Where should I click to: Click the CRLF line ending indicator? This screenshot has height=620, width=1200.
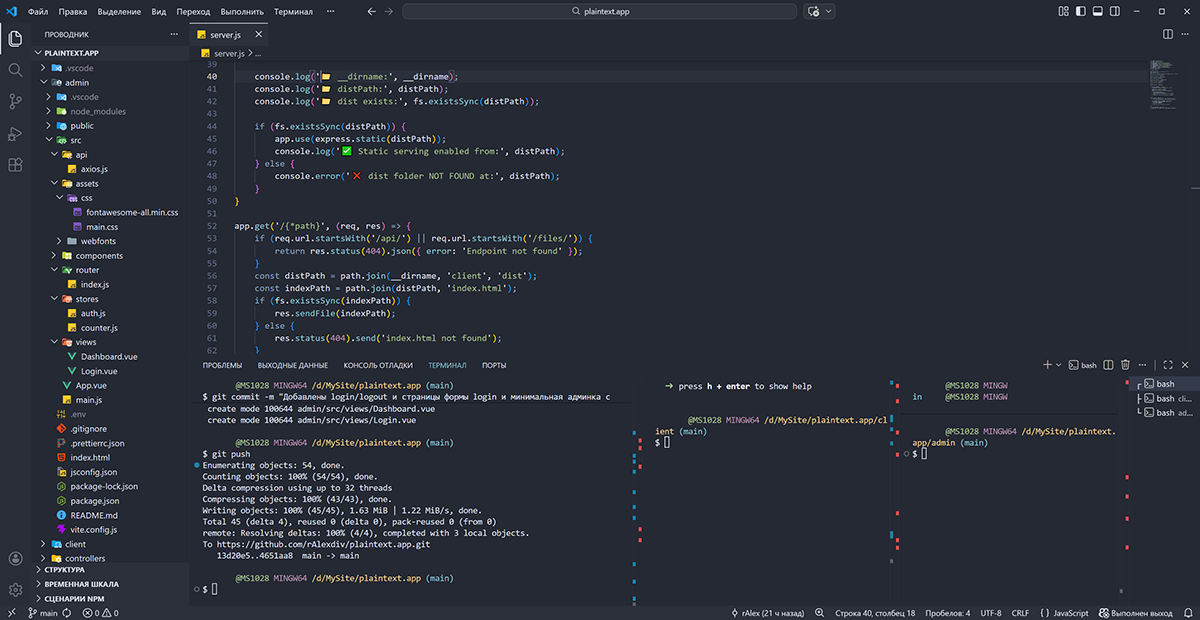tap(1020, 613)
